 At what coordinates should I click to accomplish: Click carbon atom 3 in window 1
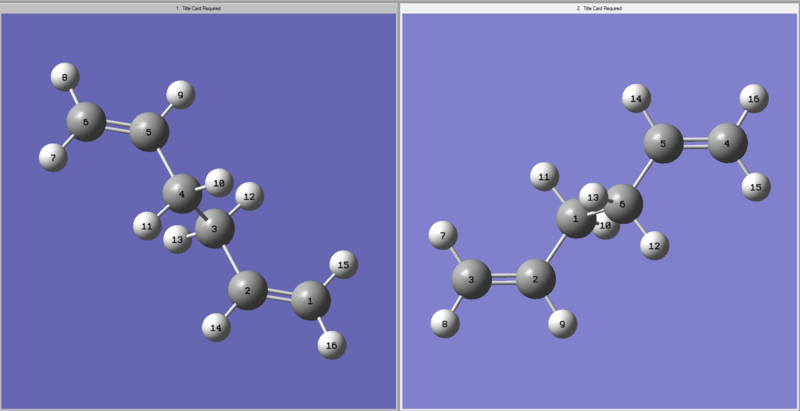(x=215, y=228)
